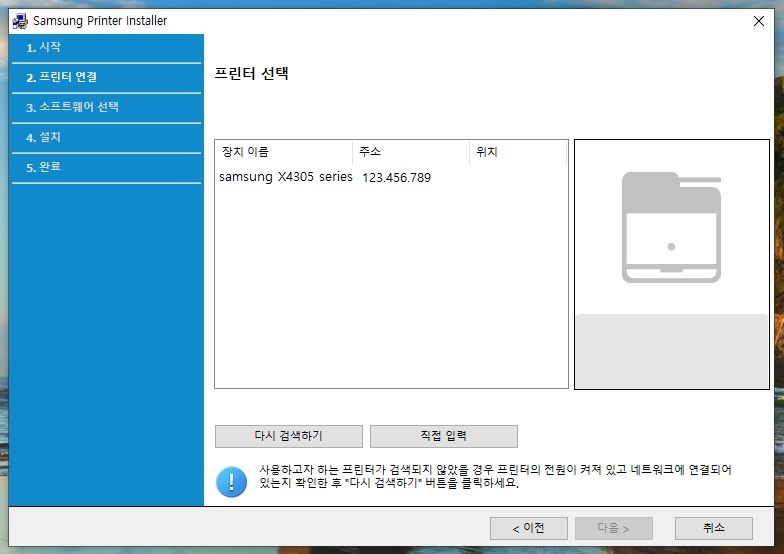Select step 4. 설치 in sidebar
The image size is (784, 554).
(106, 138)
